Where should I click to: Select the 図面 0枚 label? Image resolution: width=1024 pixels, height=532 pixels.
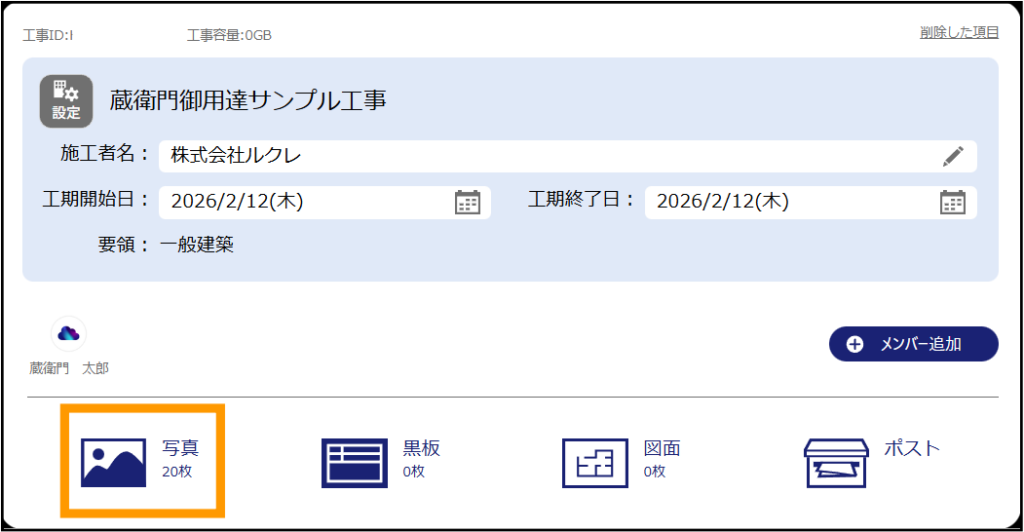662,459
